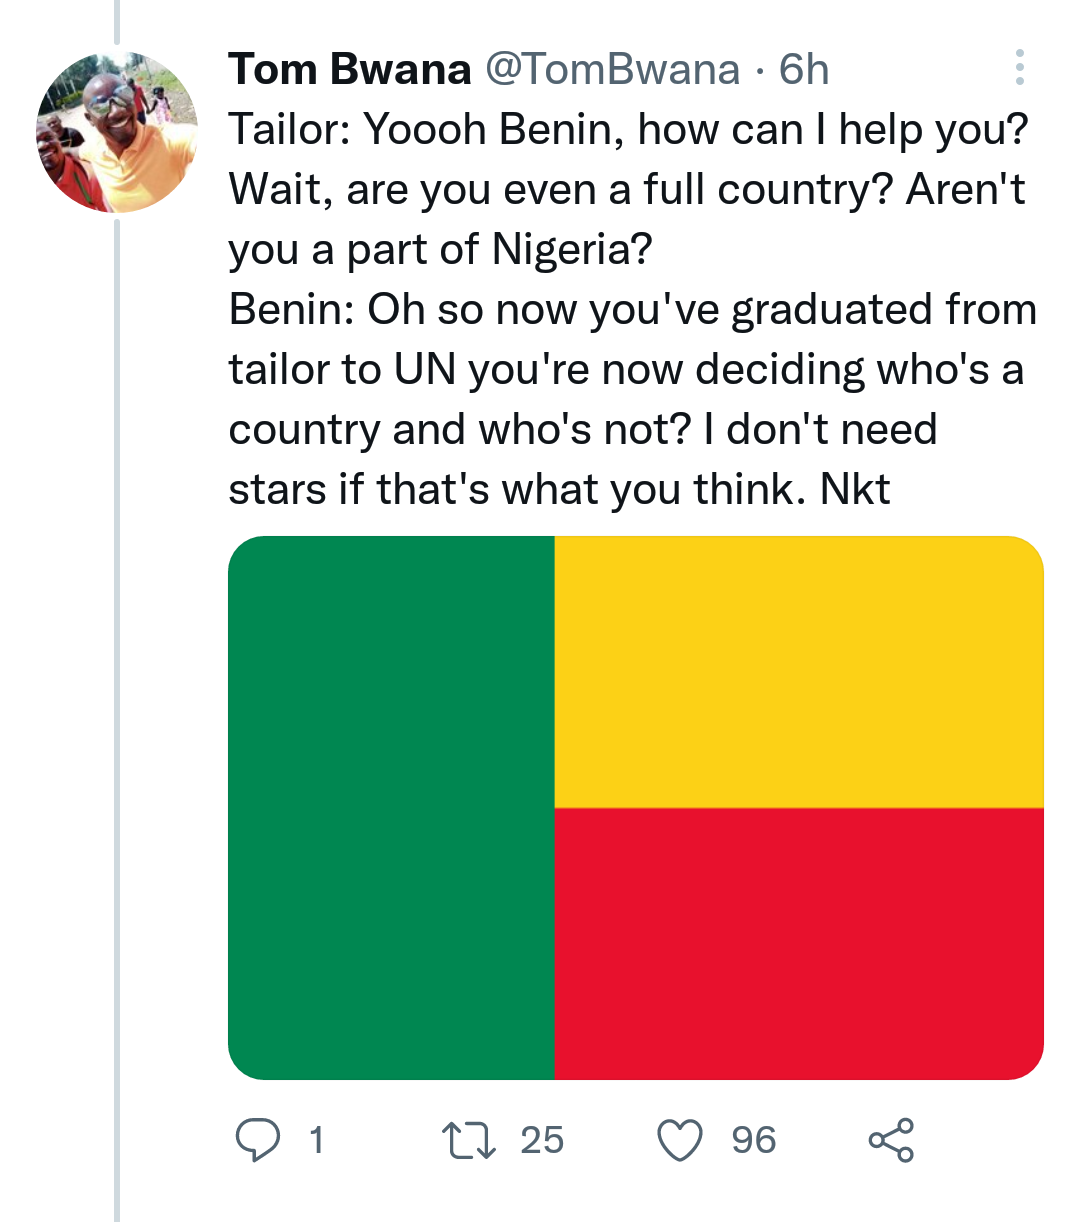Click the thread line below the avatar

[117, 700]
